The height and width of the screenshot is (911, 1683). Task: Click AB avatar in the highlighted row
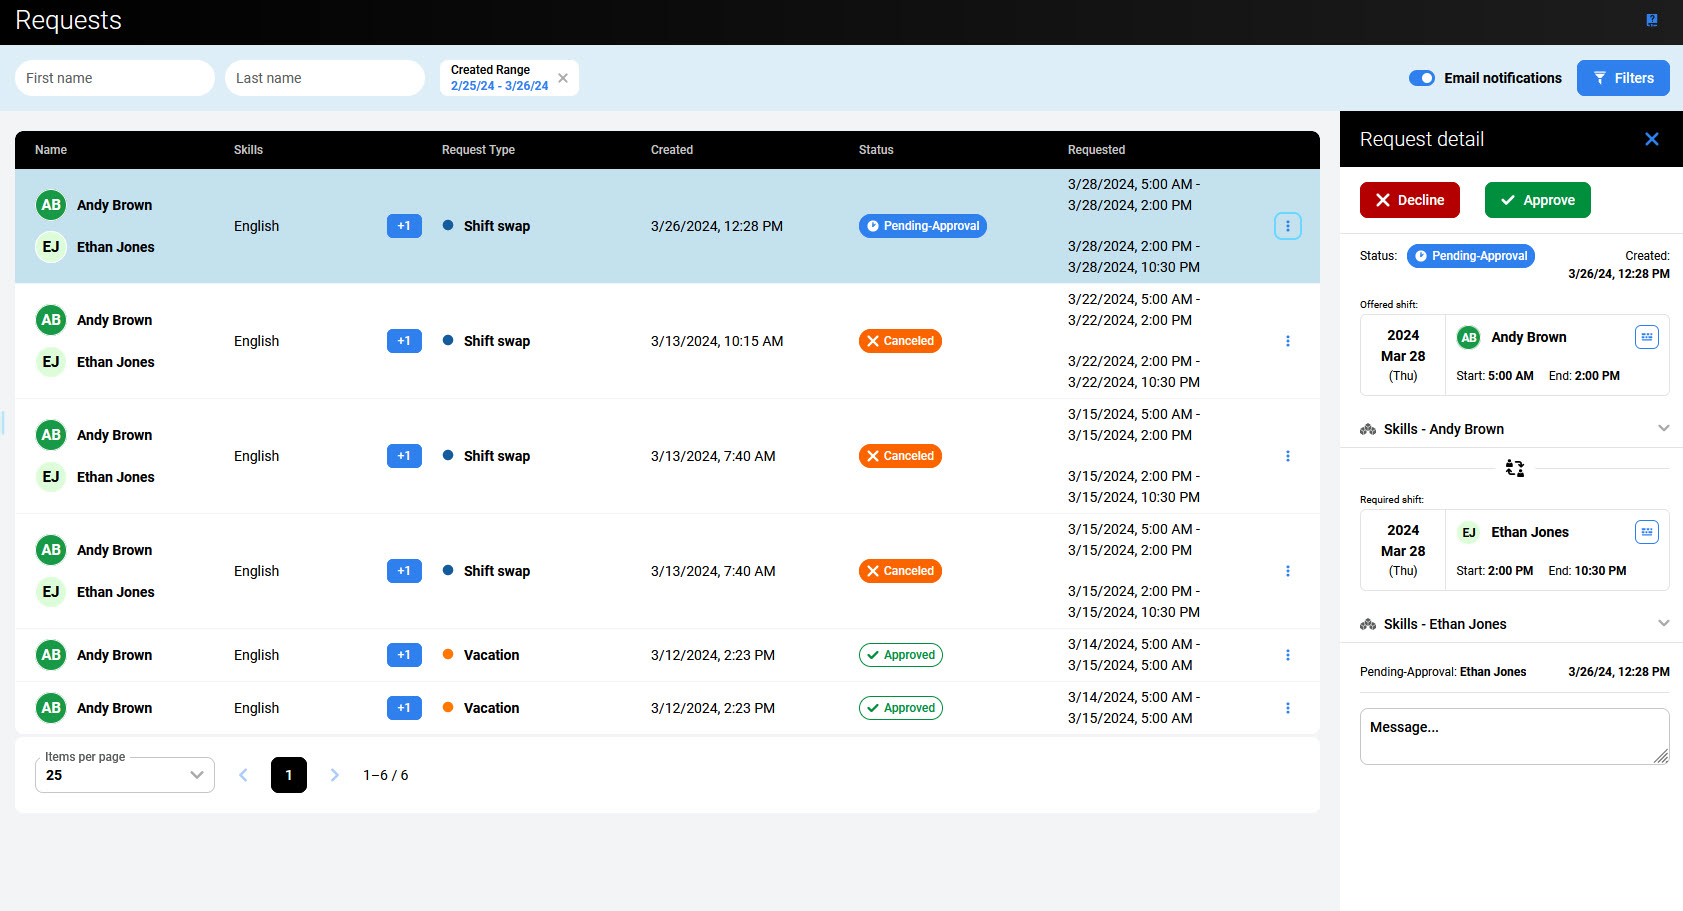point(51,205)
